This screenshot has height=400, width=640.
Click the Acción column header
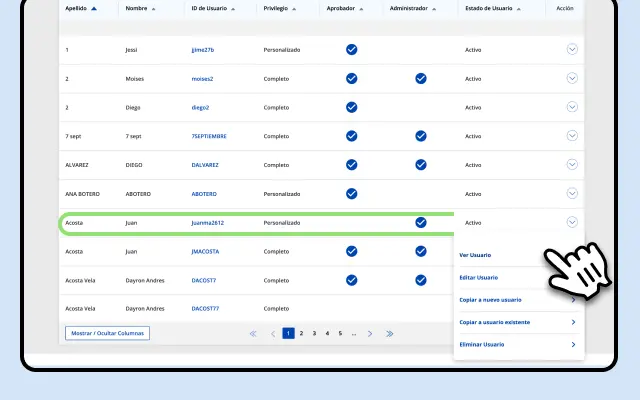565,8
